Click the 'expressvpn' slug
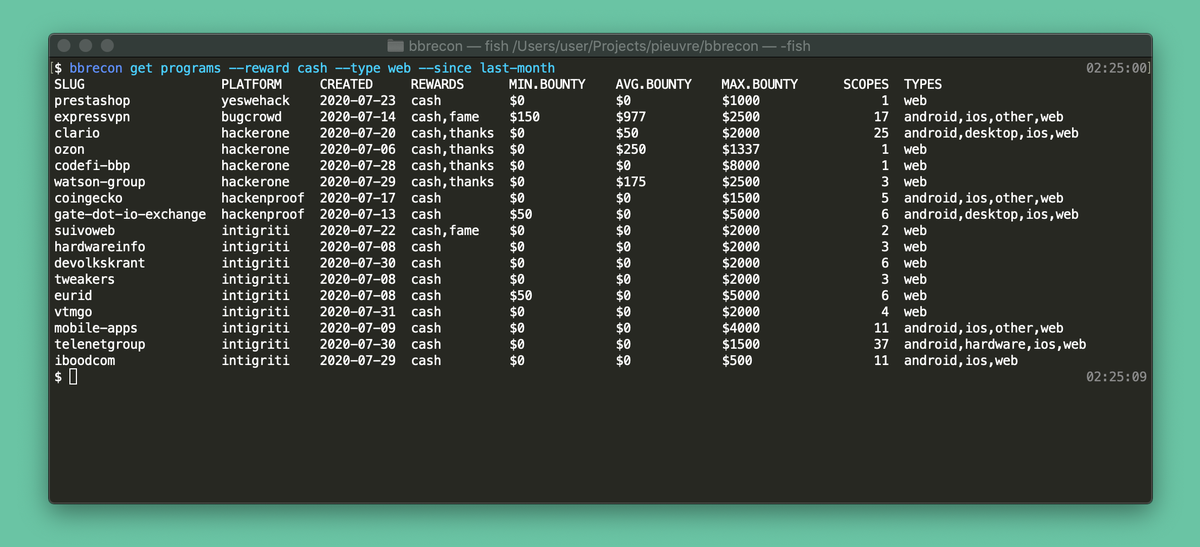The height and width of the screenshot is (547, 1200). [x=92, y=117]
